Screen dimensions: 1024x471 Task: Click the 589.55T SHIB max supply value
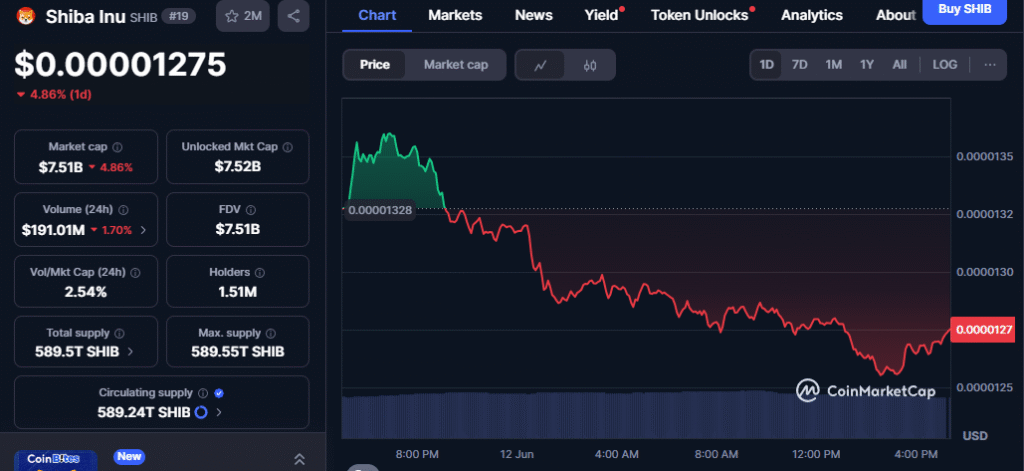[238, 352]
